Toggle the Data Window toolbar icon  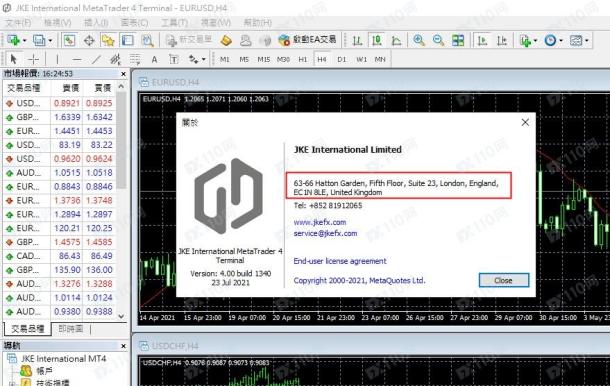[x=89, y=40]
